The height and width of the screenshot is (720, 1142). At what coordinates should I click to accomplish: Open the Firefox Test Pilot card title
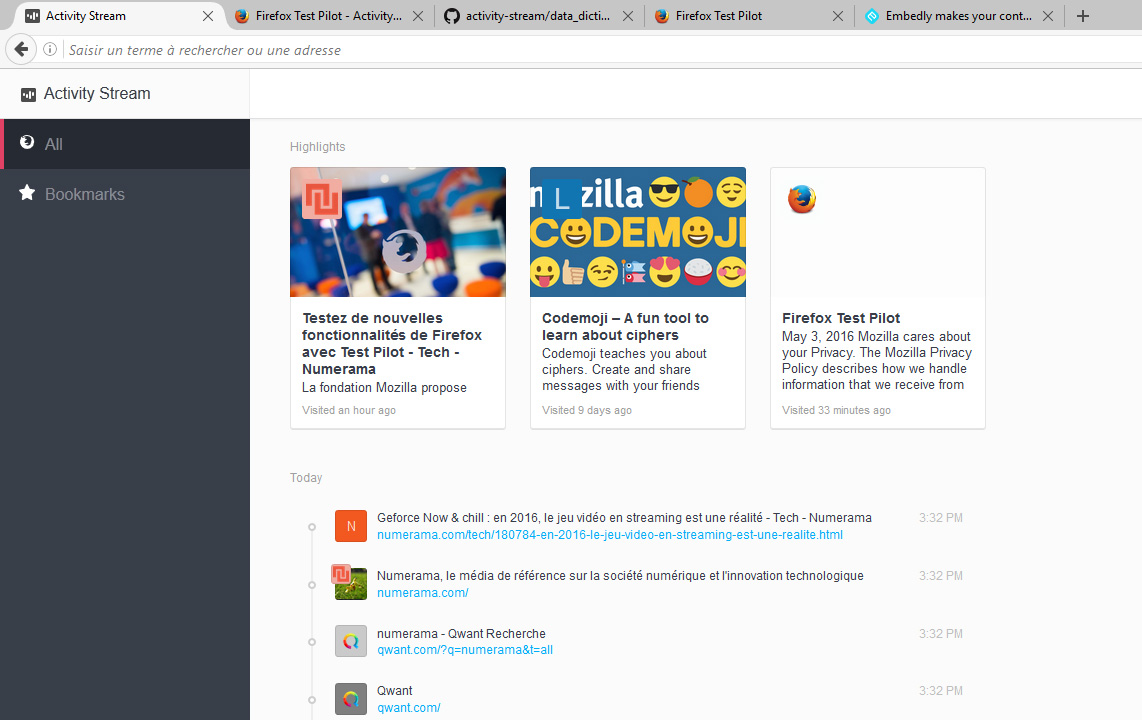pos(841,318)
